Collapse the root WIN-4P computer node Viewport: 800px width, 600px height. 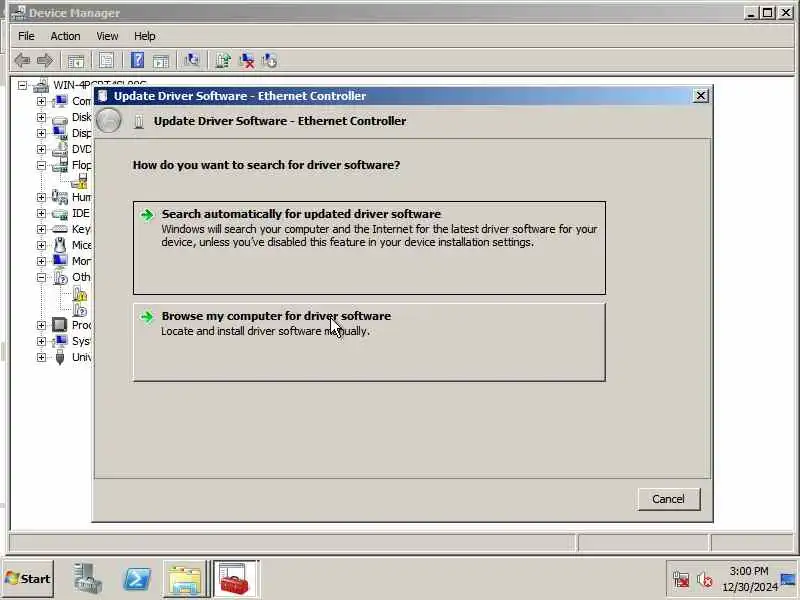(22, 85)
